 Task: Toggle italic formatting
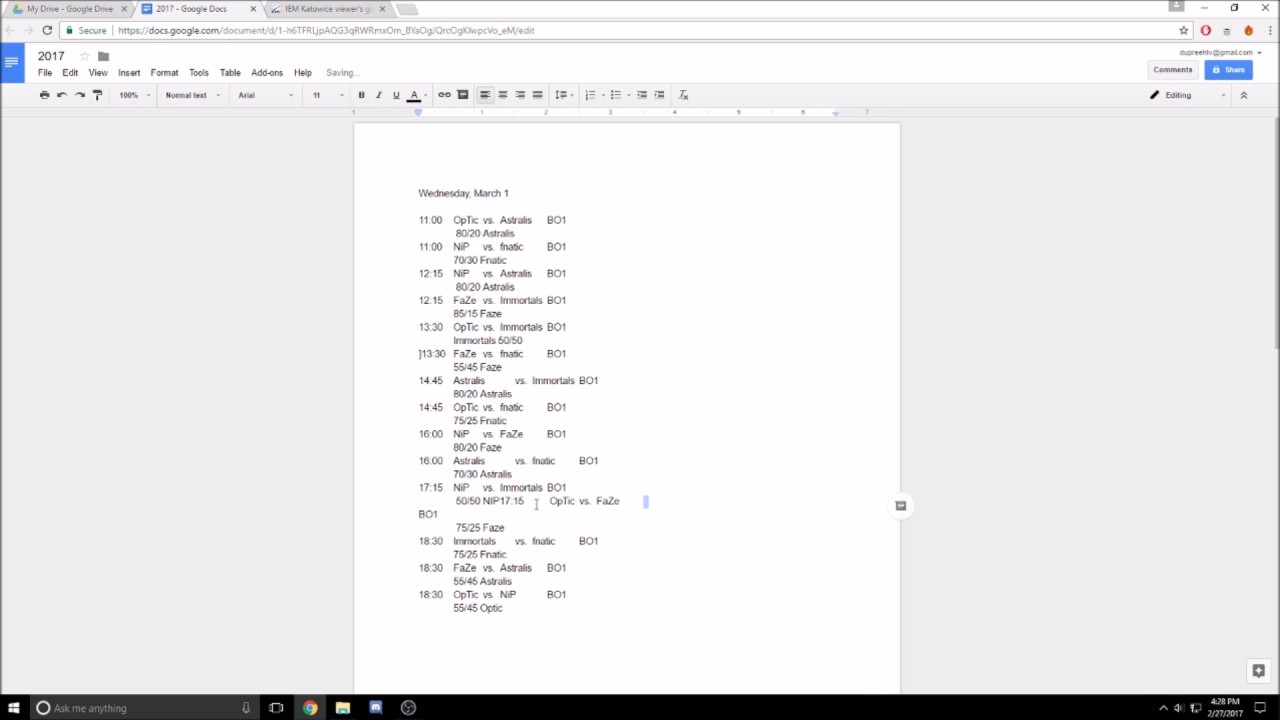click(378, 95)
